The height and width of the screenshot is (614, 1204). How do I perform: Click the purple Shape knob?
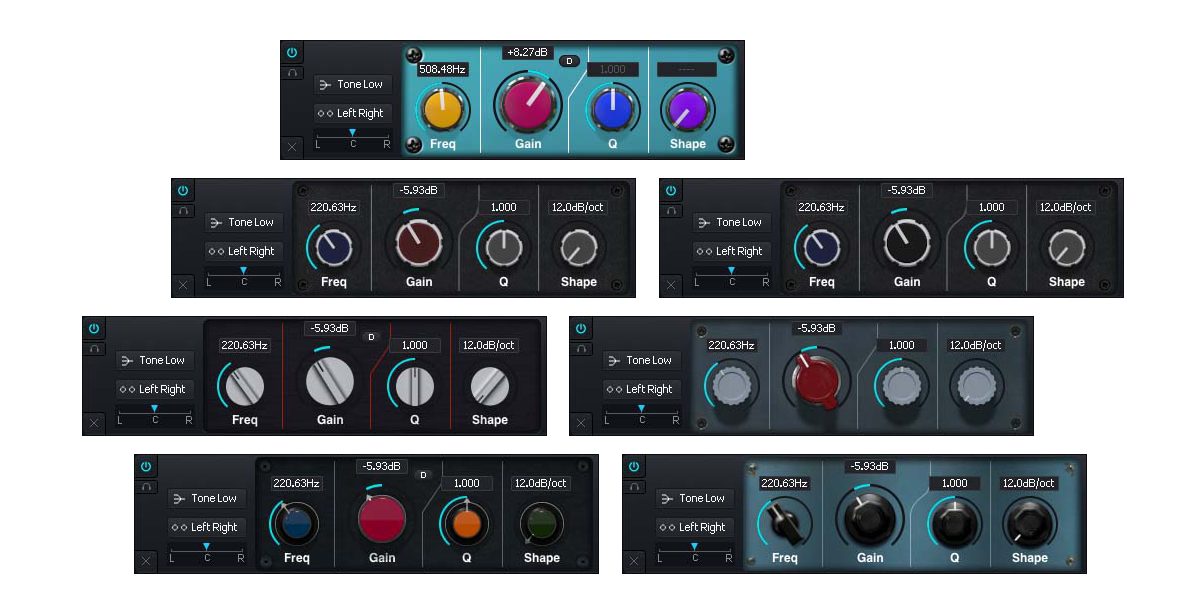tap(687, 106)
